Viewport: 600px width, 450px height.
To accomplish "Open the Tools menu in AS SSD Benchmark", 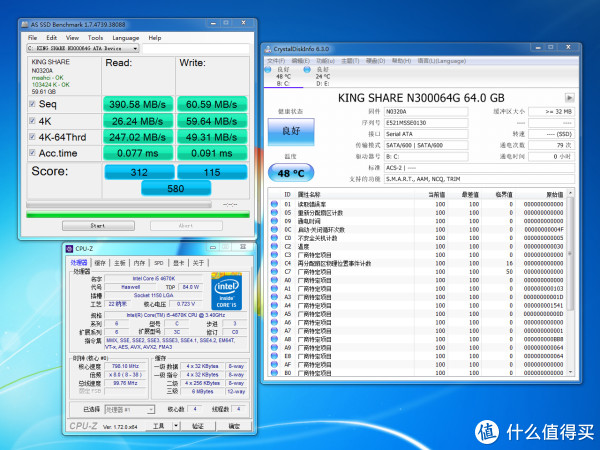I will [x=95, y=38].
